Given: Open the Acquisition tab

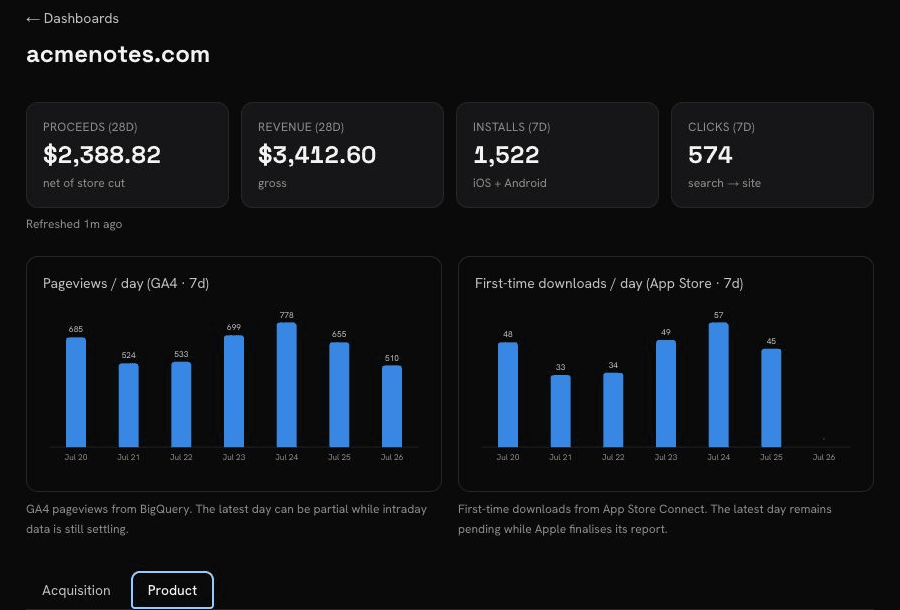Looking at the screenshot, I should (76, 590).
